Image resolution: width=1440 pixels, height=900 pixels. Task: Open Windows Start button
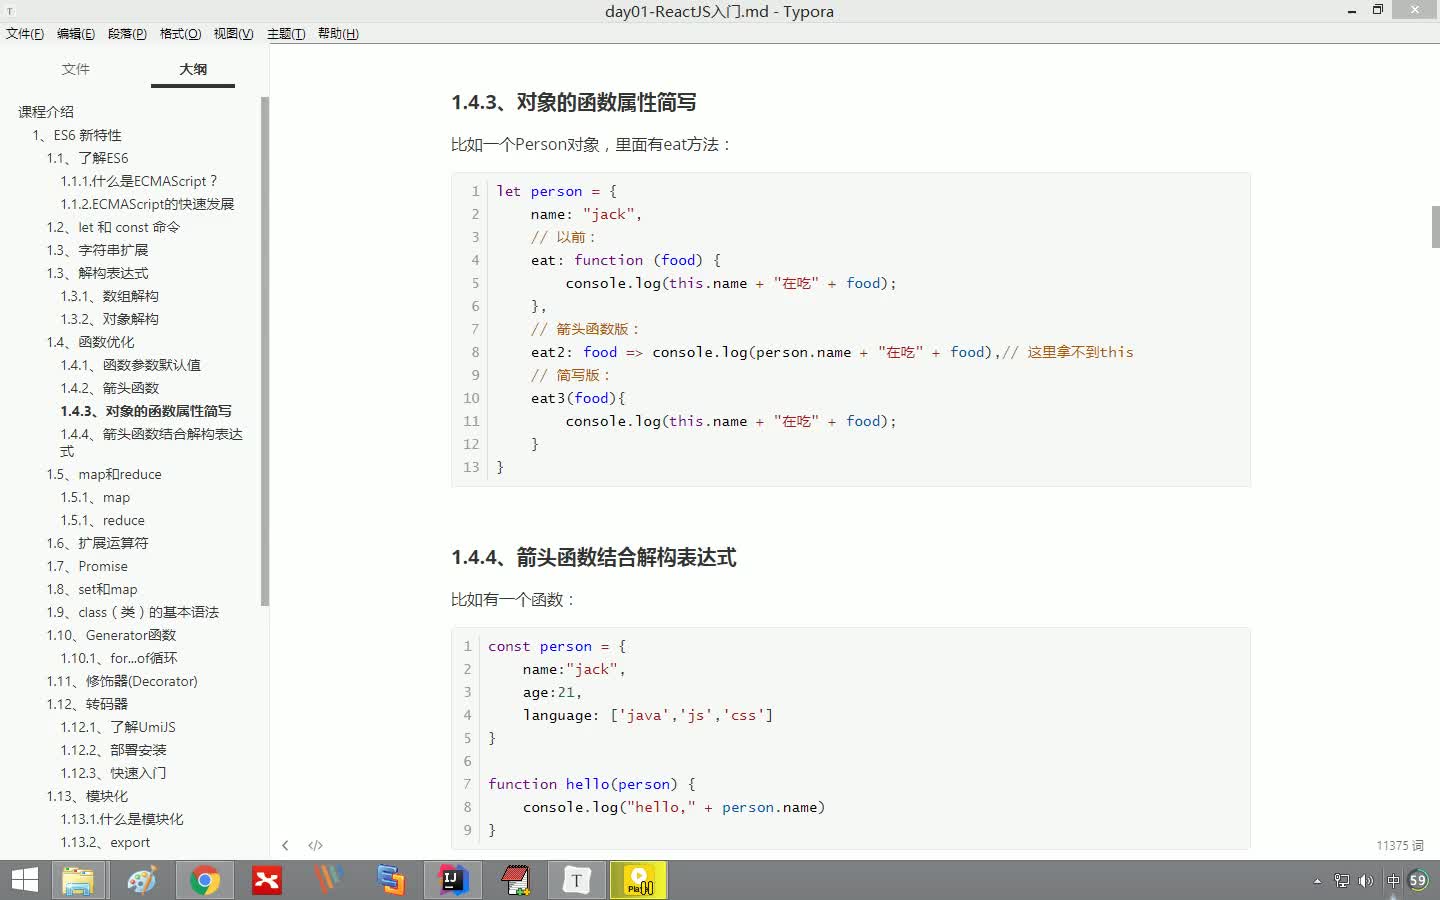(x=24, y=880)
